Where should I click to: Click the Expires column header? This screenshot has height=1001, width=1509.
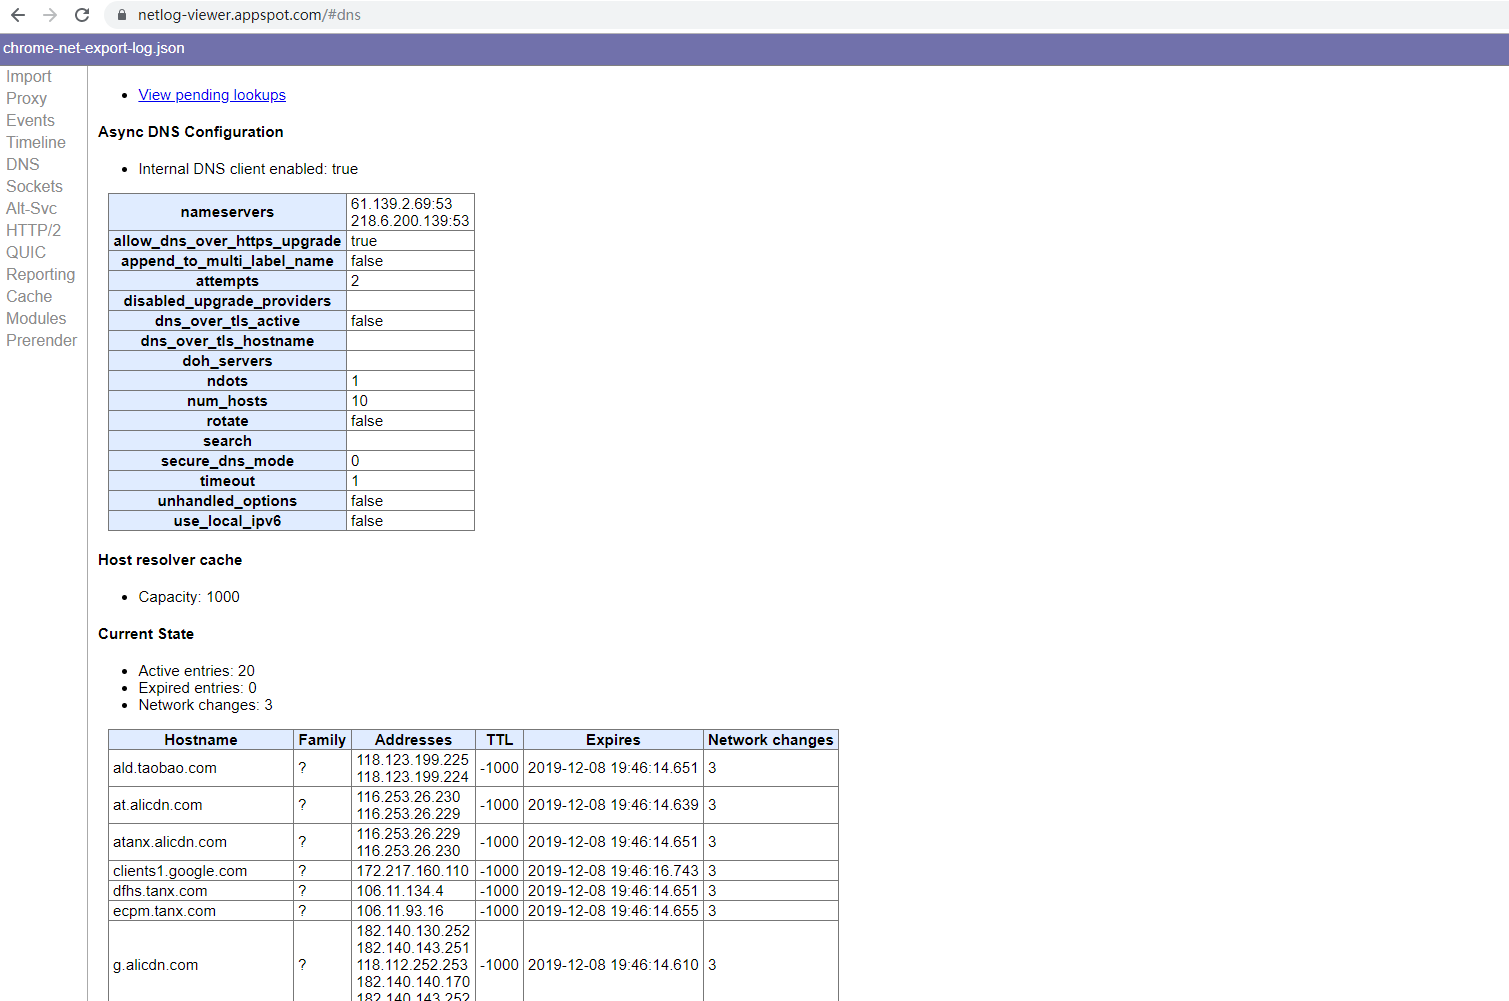pyautogui.click(x=613, y=740)
